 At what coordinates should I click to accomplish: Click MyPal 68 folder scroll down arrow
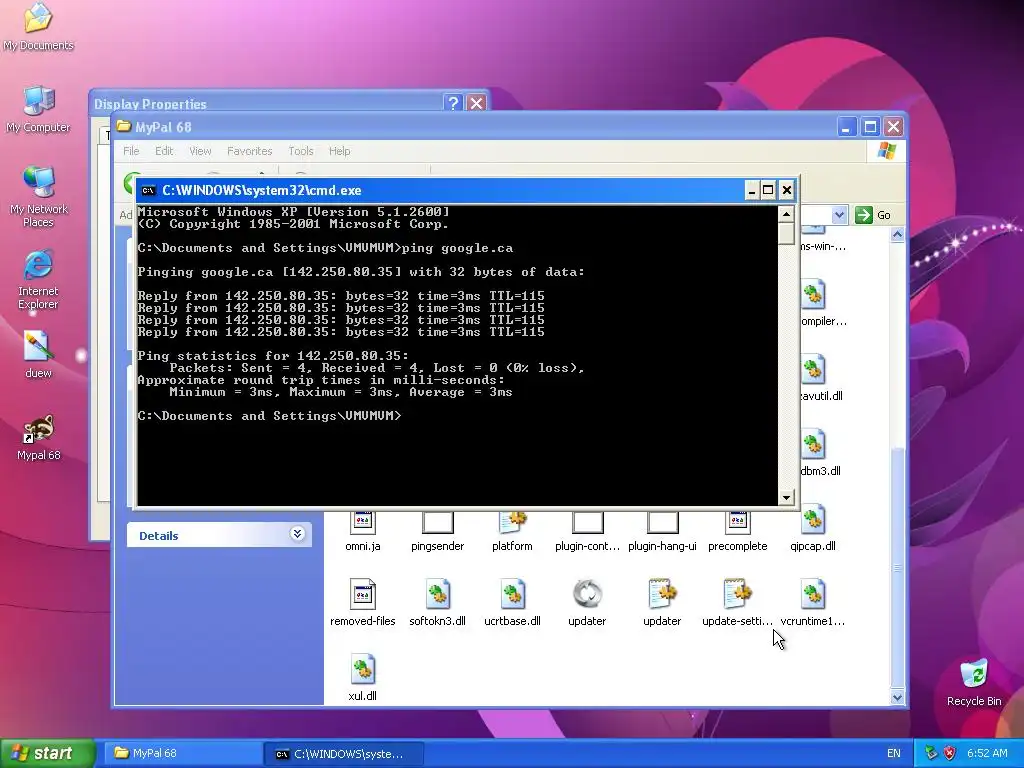[x=897, y=697]
